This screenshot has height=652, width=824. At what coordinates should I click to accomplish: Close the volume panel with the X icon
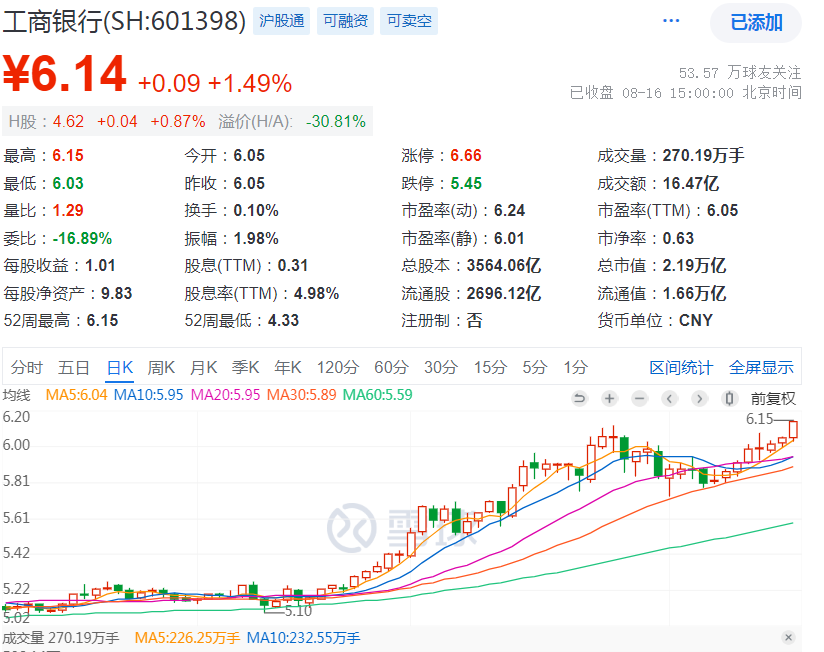(x=788, y=637)
